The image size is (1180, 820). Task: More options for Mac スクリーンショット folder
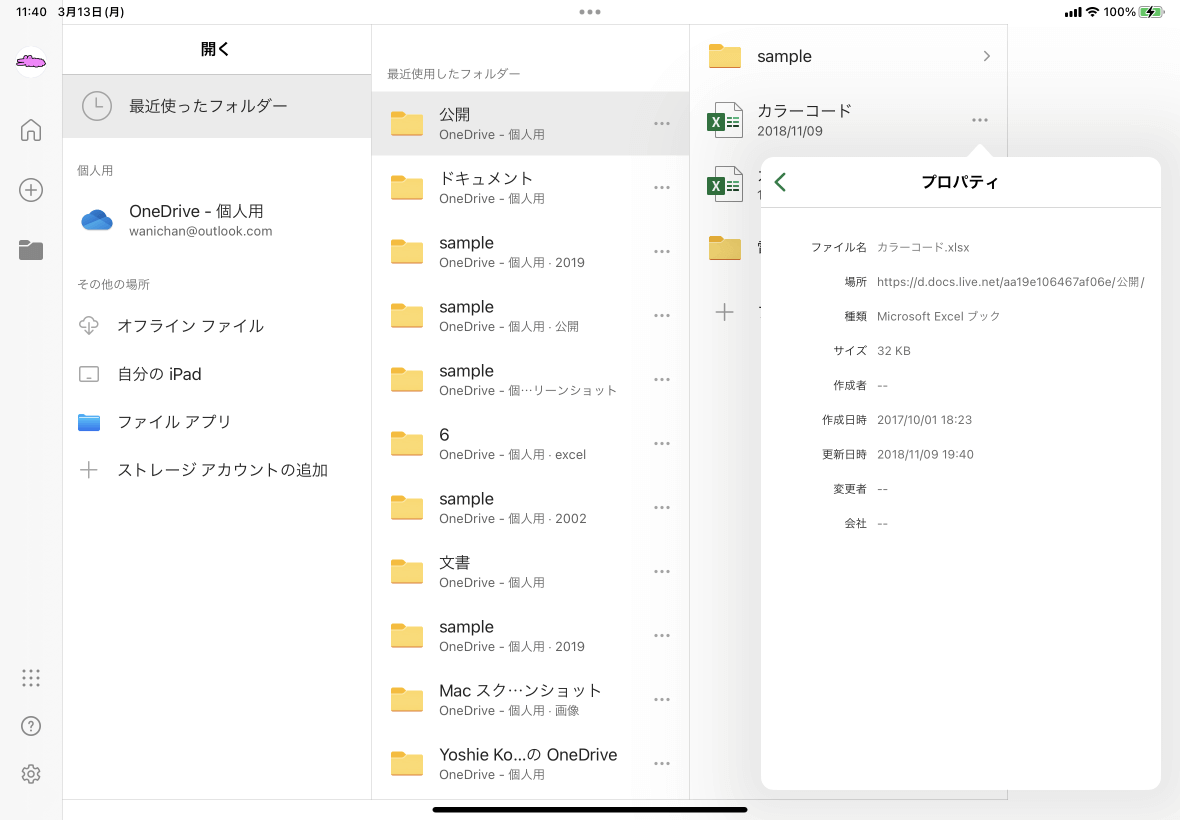click(661, 699)
